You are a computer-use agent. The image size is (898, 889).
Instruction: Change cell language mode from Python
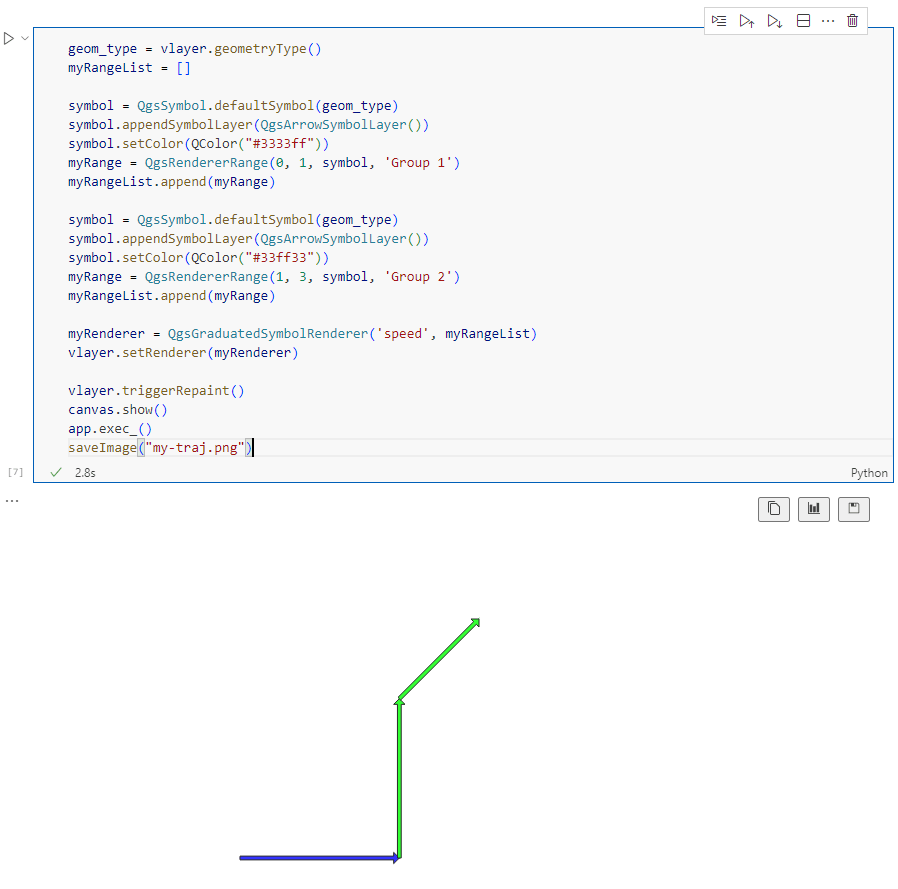[868, 473]
